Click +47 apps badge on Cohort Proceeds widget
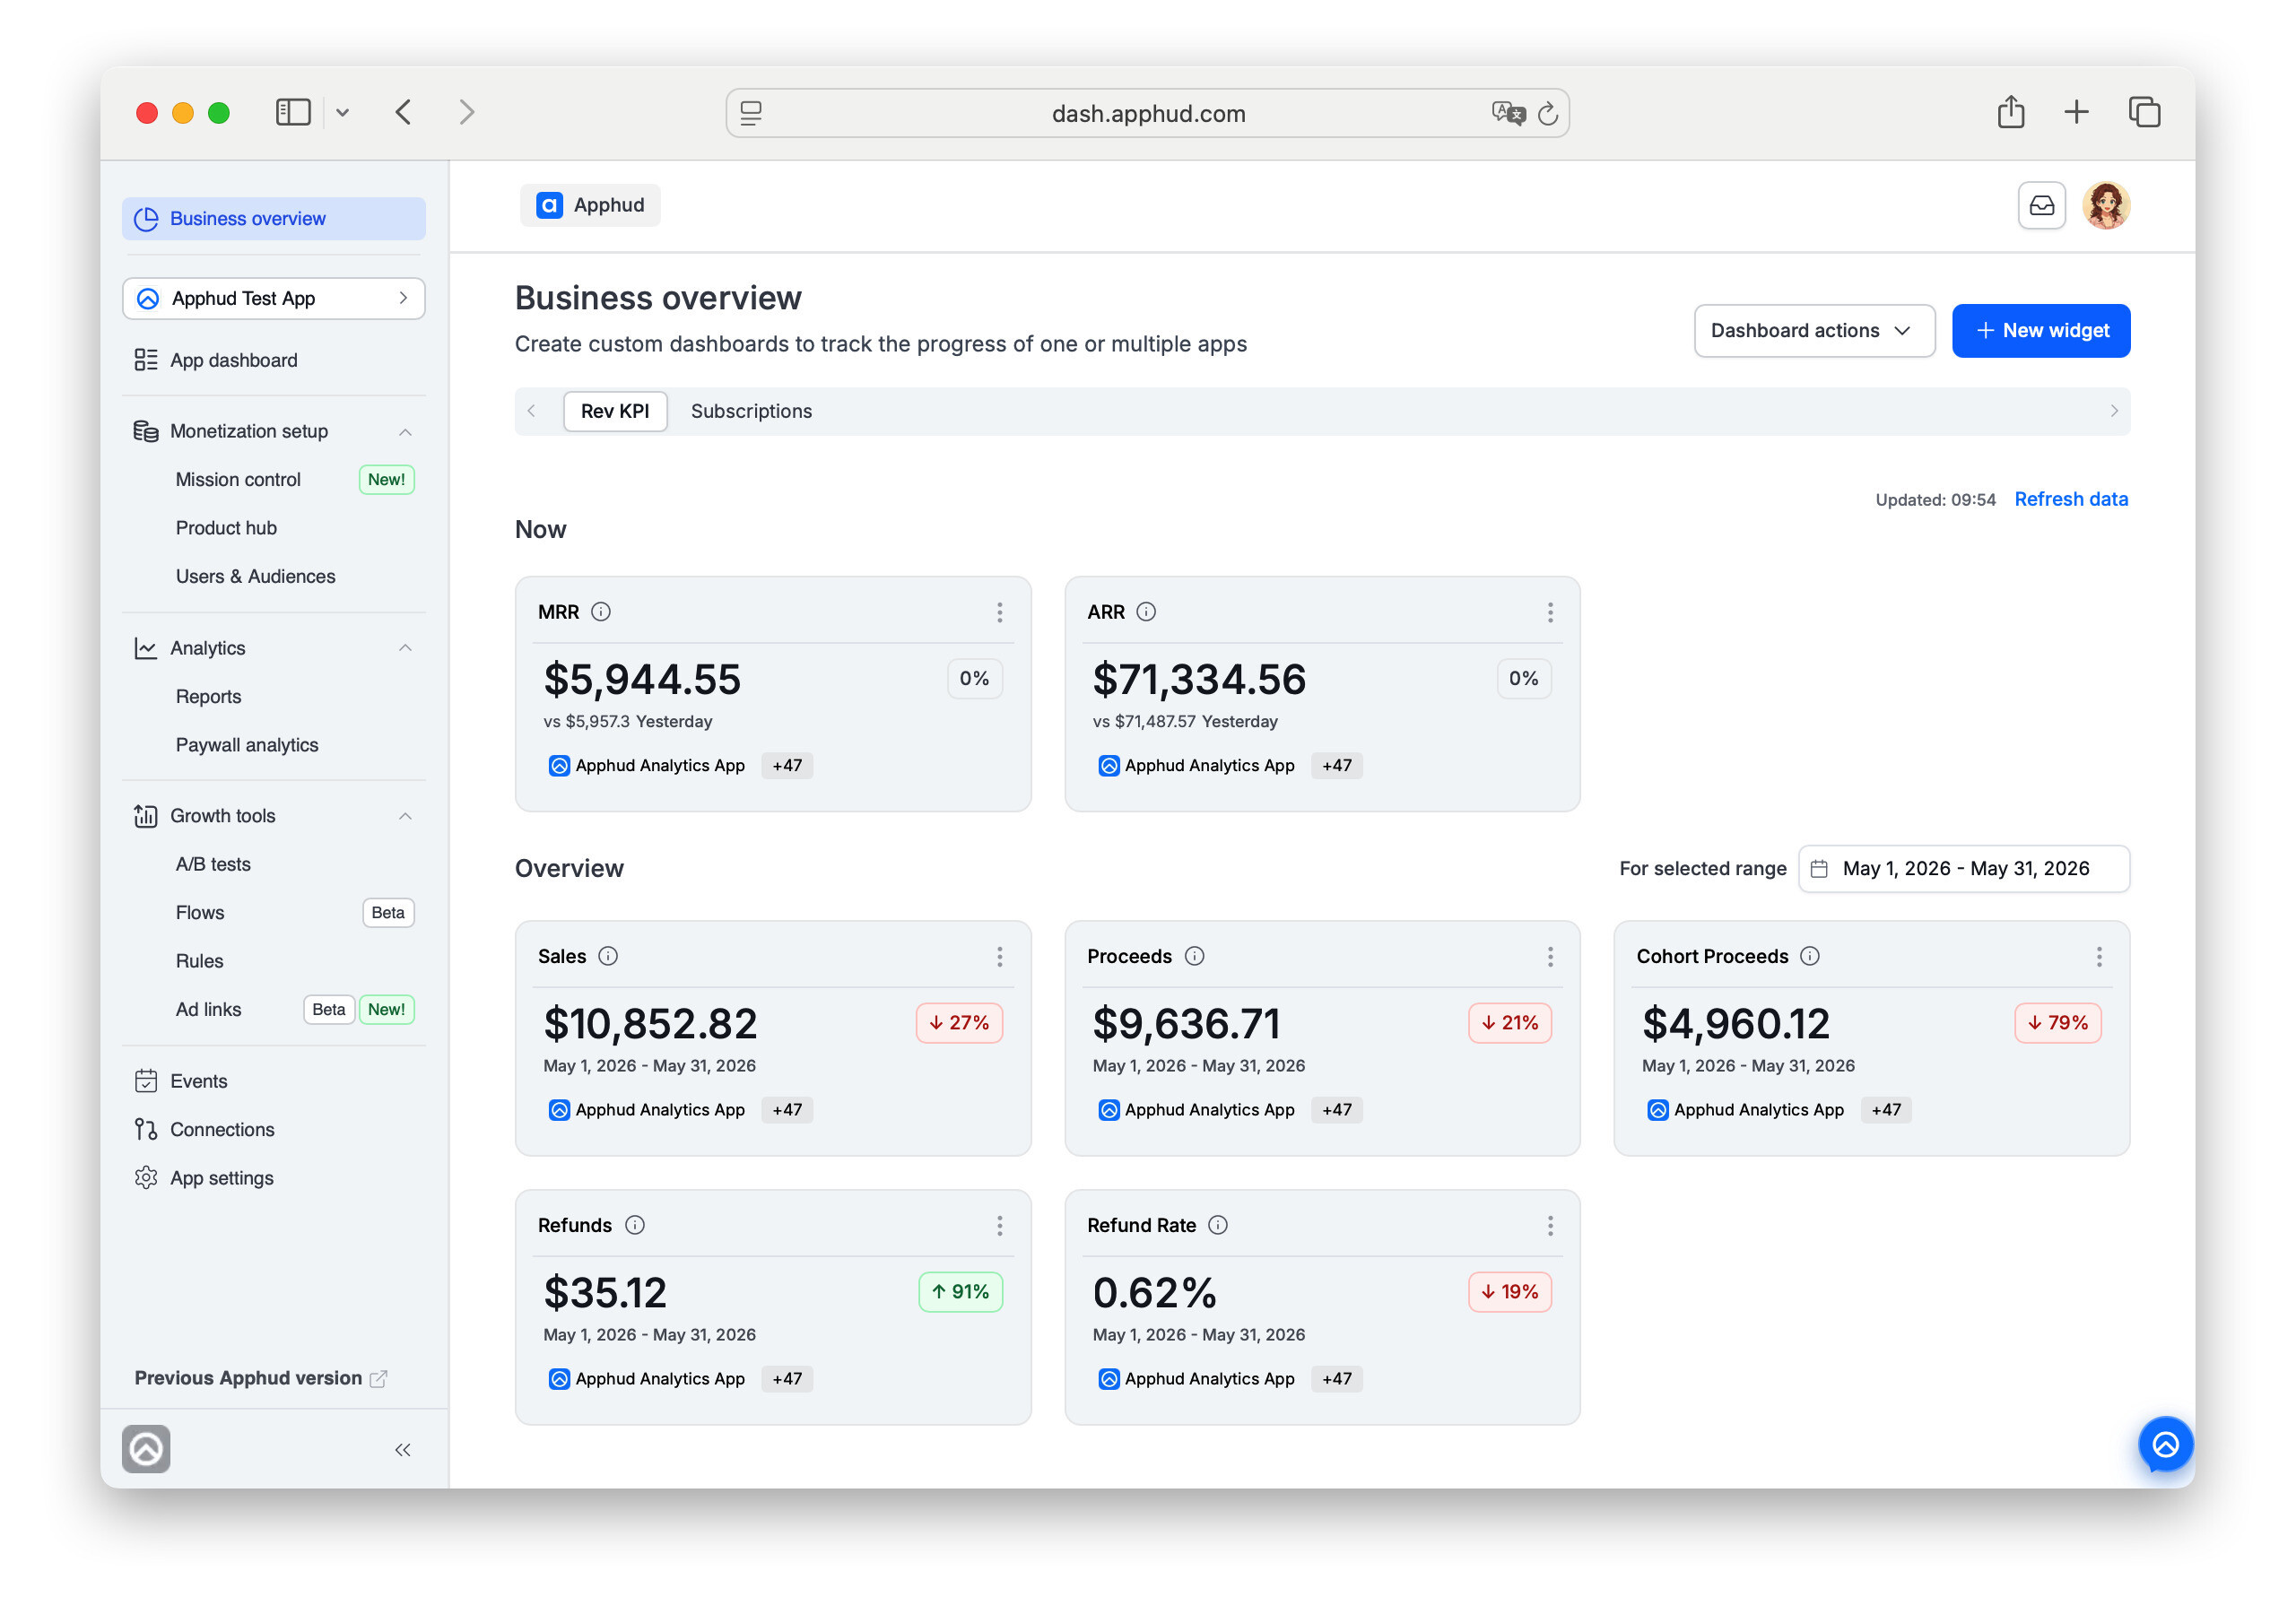This screenshot has width=2296, height=1623. point(1886,1110)
